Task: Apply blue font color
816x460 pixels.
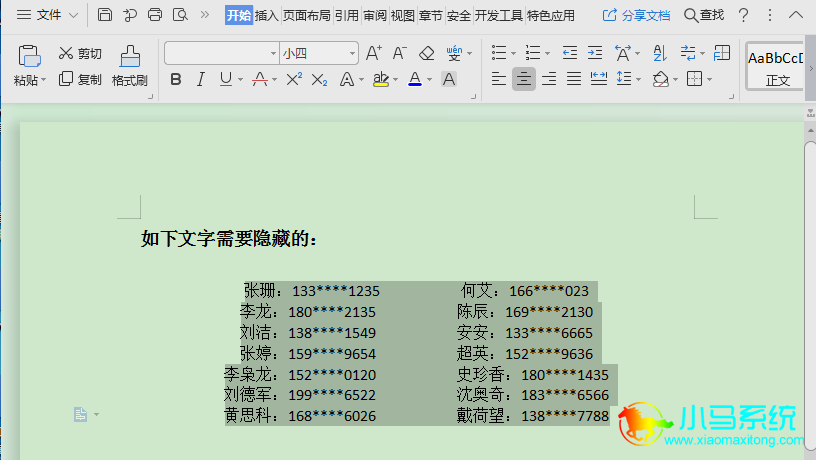Action: click(415, 79)
